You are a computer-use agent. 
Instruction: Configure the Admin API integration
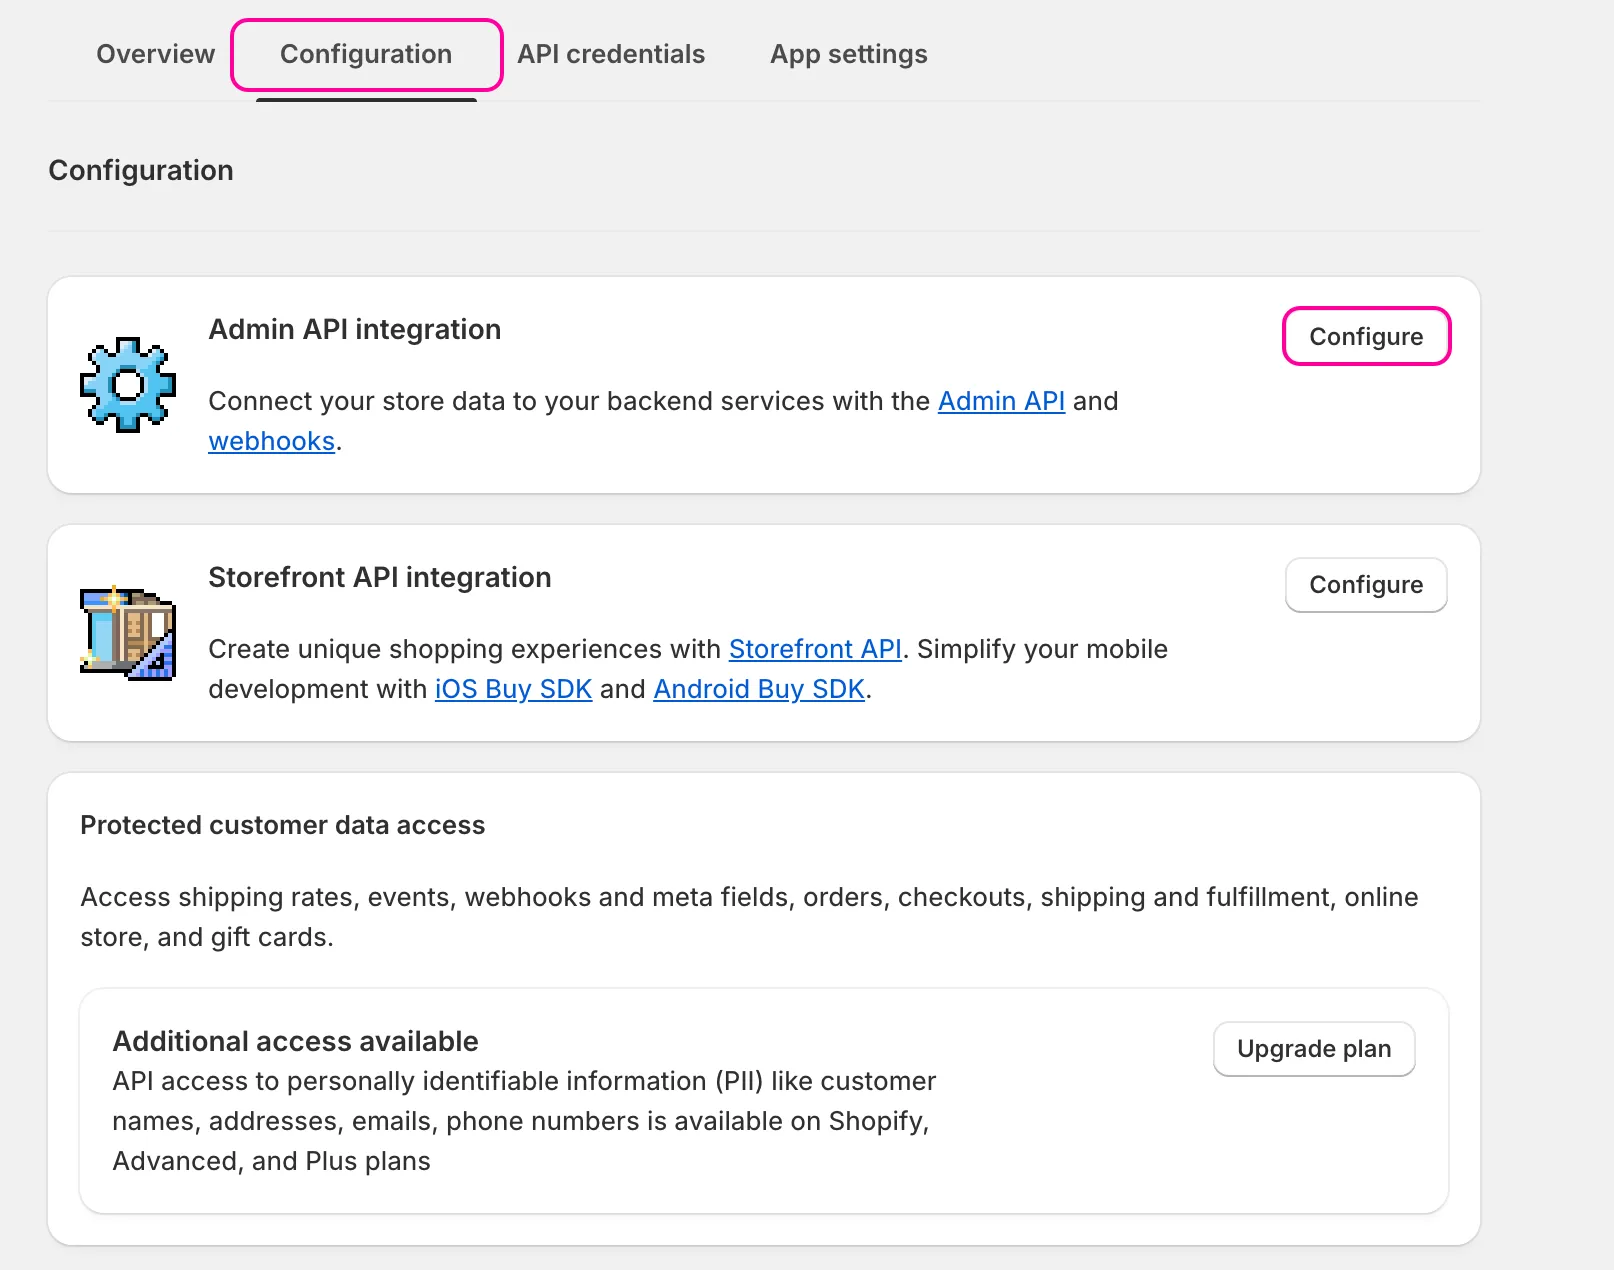[x=1366, y=336]
